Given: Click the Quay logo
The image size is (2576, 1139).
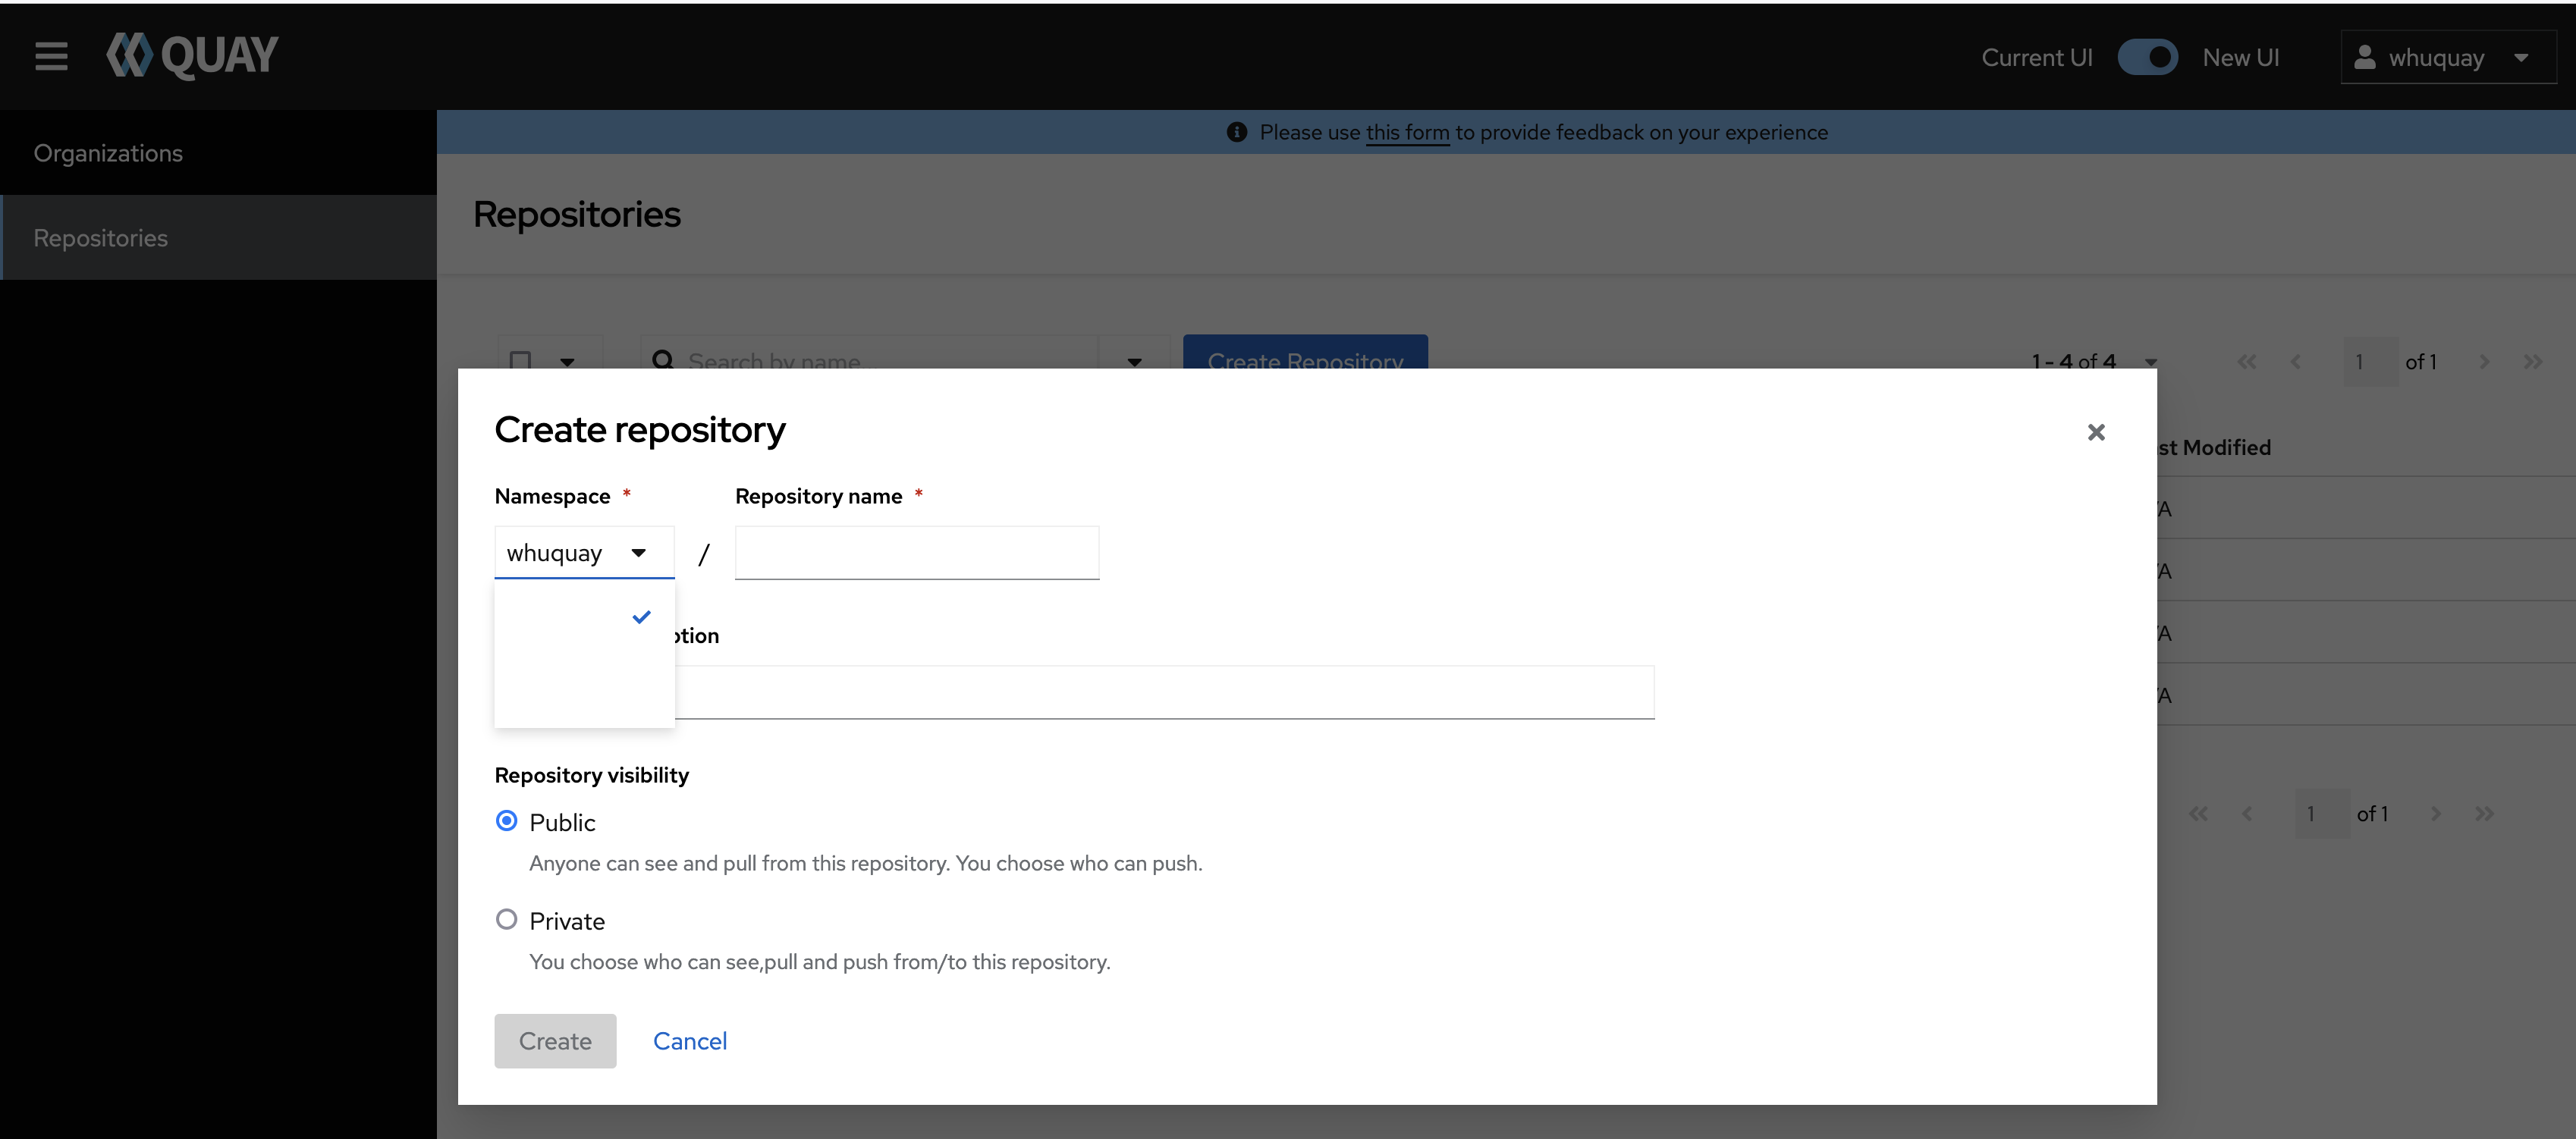Looking at the screenshot, I should tap(192, 56).
